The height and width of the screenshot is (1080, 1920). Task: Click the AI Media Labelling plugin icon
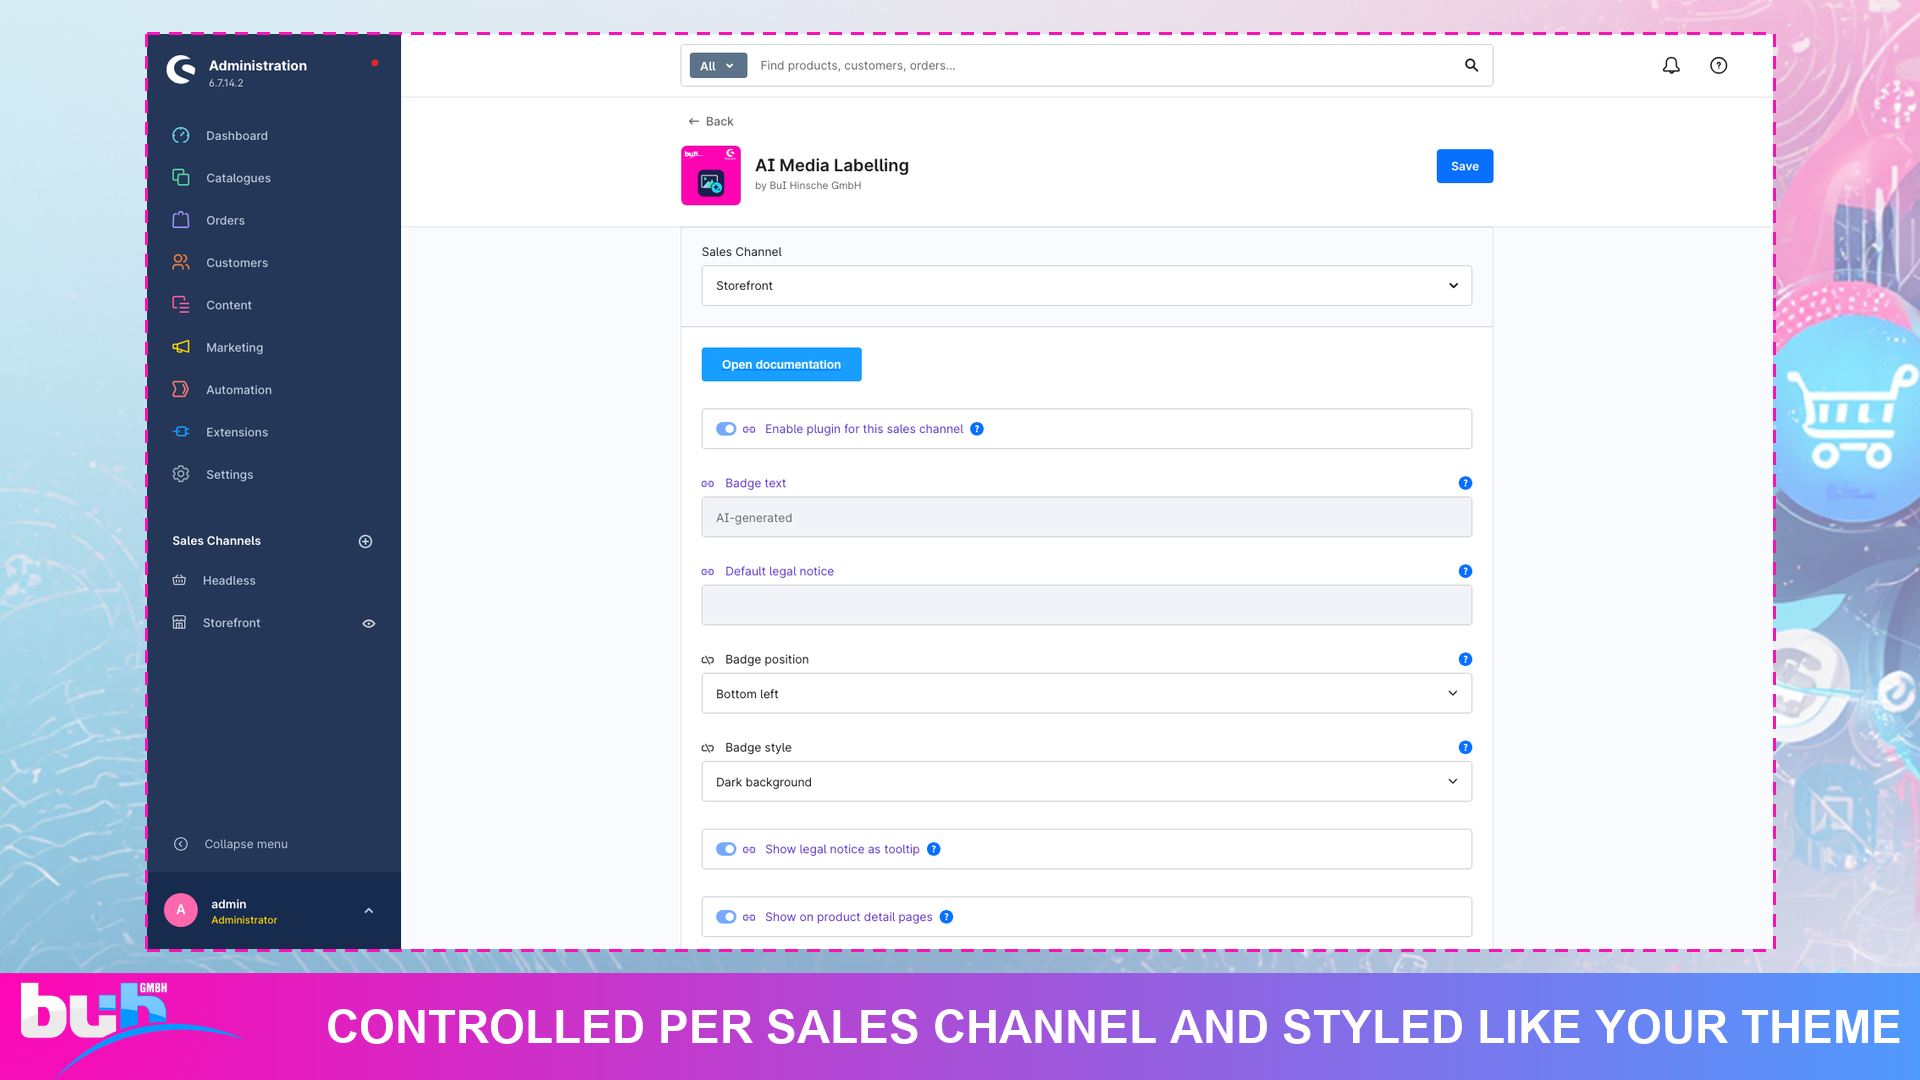[711, 175]
